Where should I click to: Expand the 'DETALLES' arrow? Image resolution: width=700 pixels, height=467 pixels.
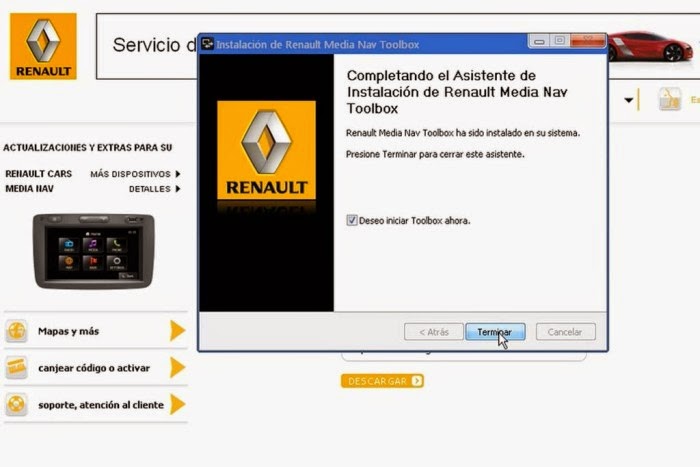click(x=178, y=189)
